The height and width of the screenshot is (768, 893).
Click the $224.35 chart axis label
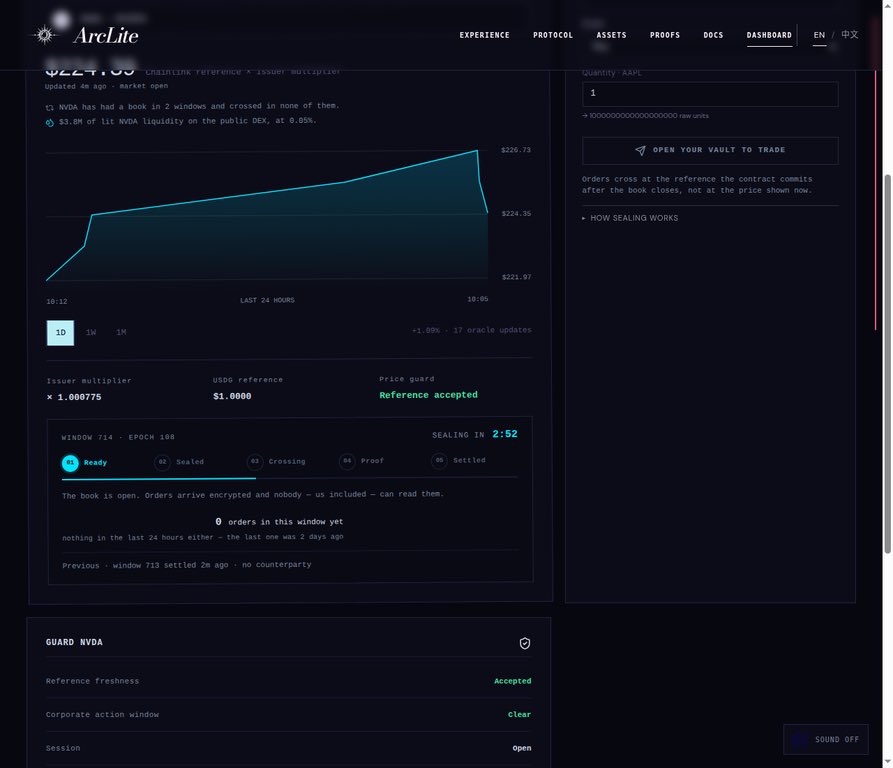(x=516, y=214)
